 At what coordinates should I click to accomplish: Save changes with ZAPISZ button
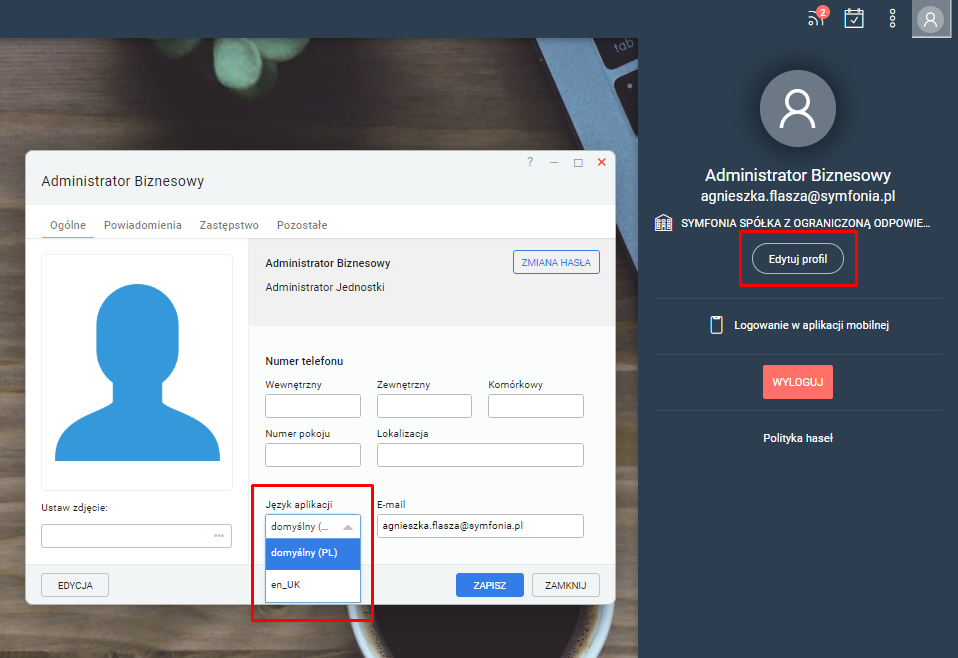point(489,585)
